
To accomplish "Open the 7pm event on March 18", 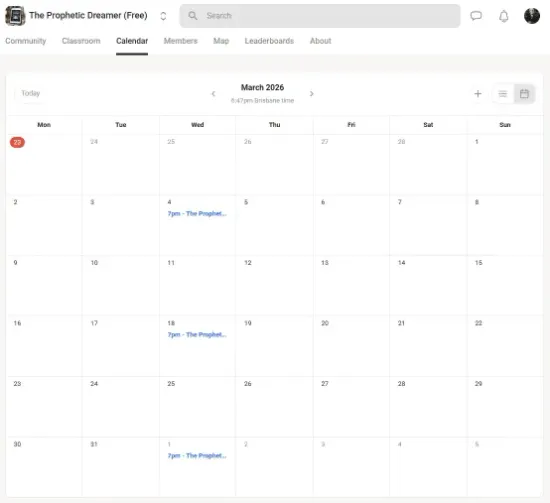I will click(197, 335).
